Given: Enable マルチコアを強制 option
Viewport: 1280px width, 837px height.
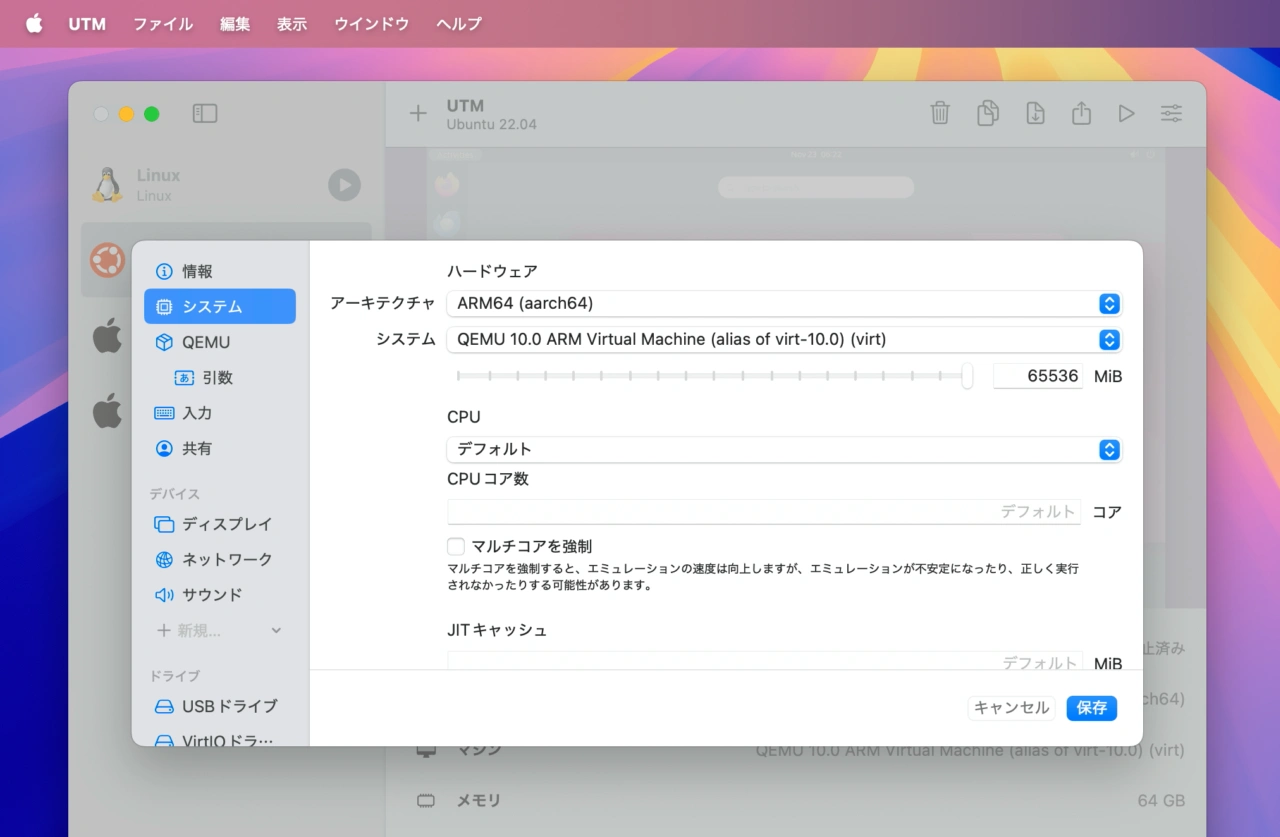Looking at the screenshot, I should (456, 546).
